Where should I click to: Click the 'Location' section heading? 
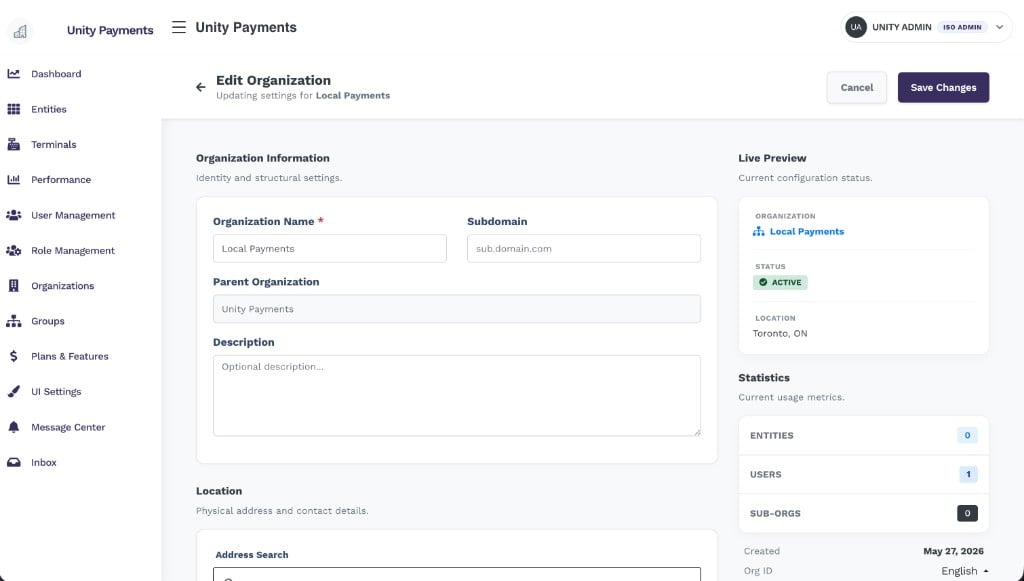click(219, 491)
